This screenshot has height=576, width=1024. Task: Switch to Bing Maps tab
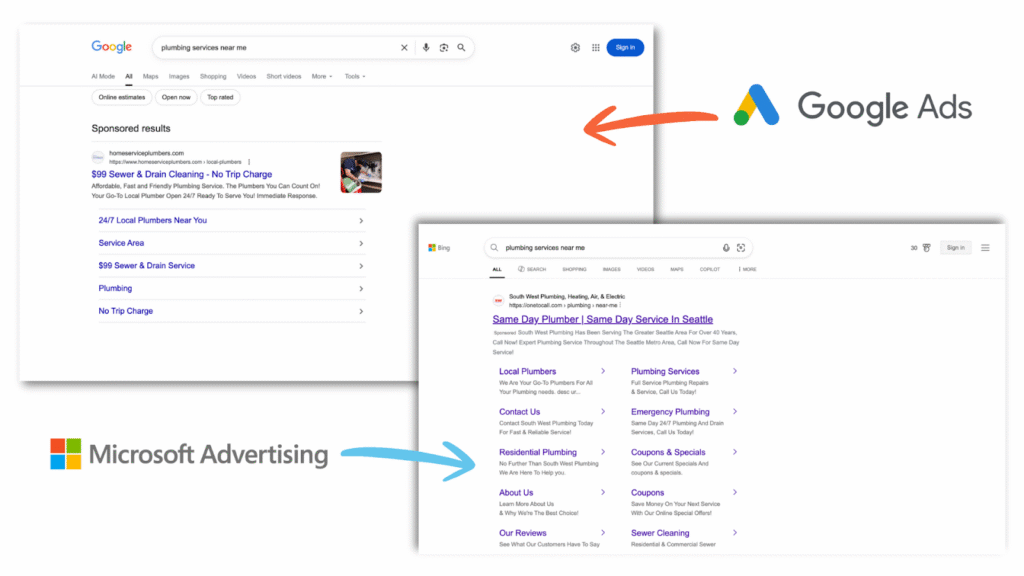tap(677, 269)
